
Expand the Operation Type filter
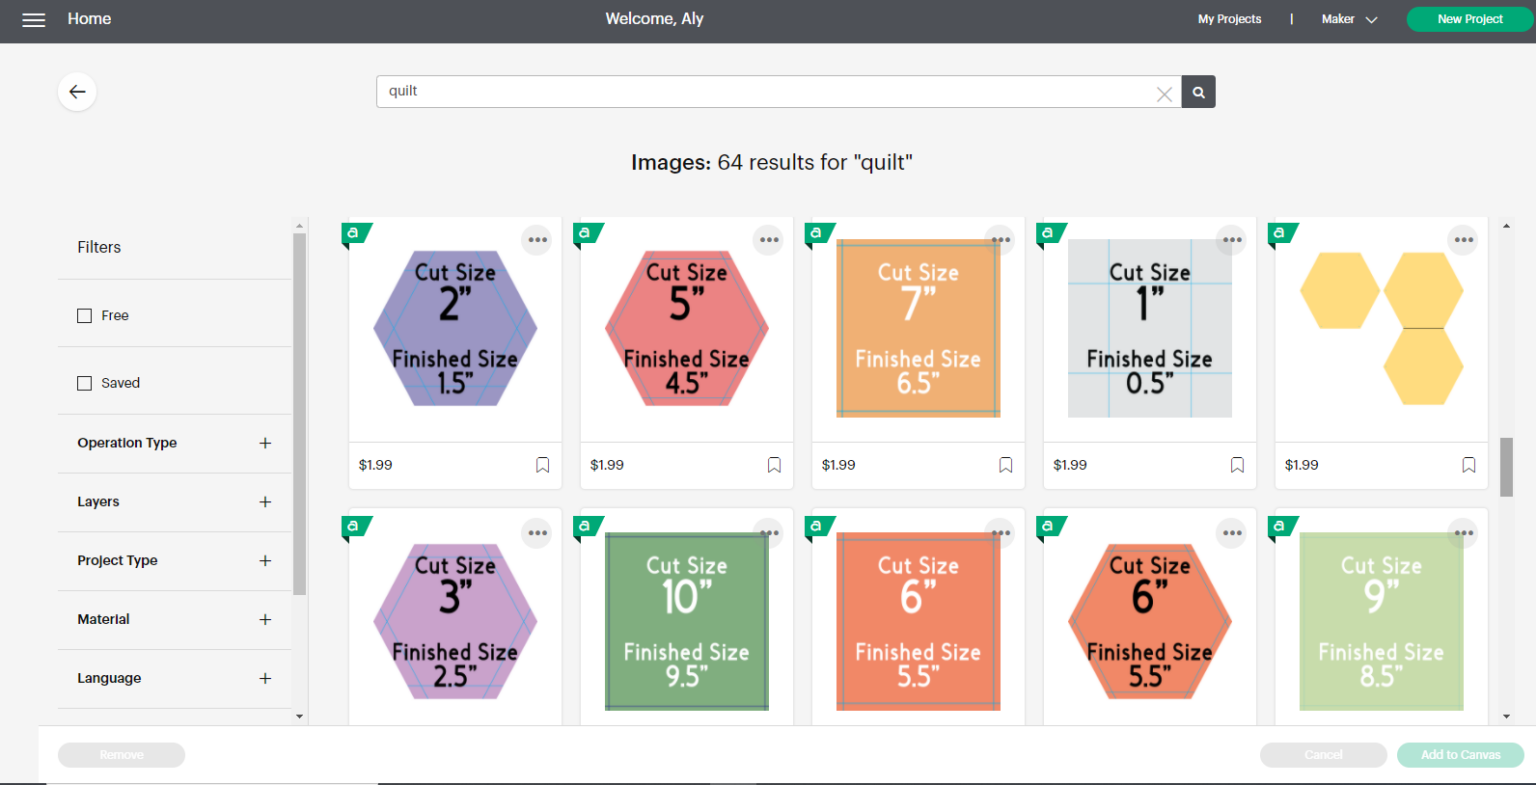[265, 443]
